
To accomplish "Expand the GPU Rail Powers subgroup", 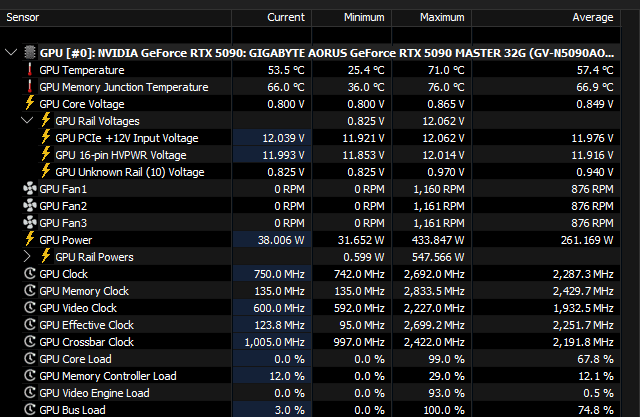I will click(x=27, y=257).
